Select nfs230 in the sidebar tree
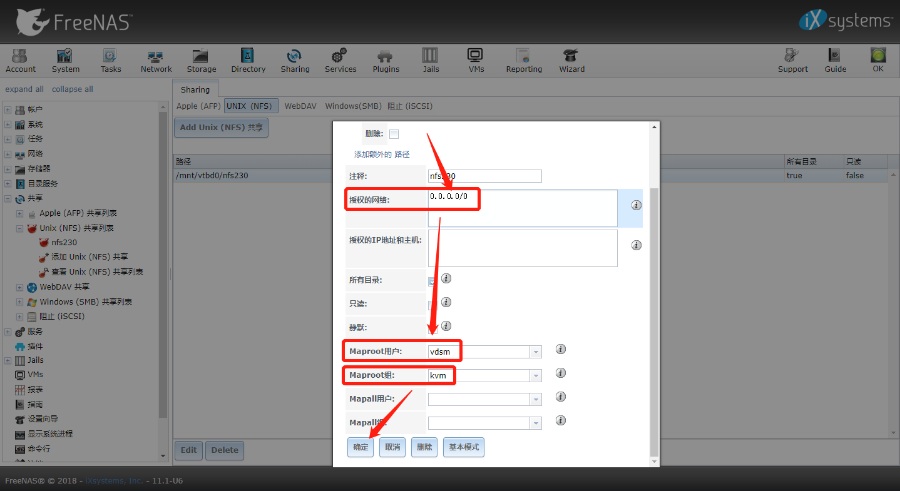Screen dimensions: 900x491 pos(64,242)
